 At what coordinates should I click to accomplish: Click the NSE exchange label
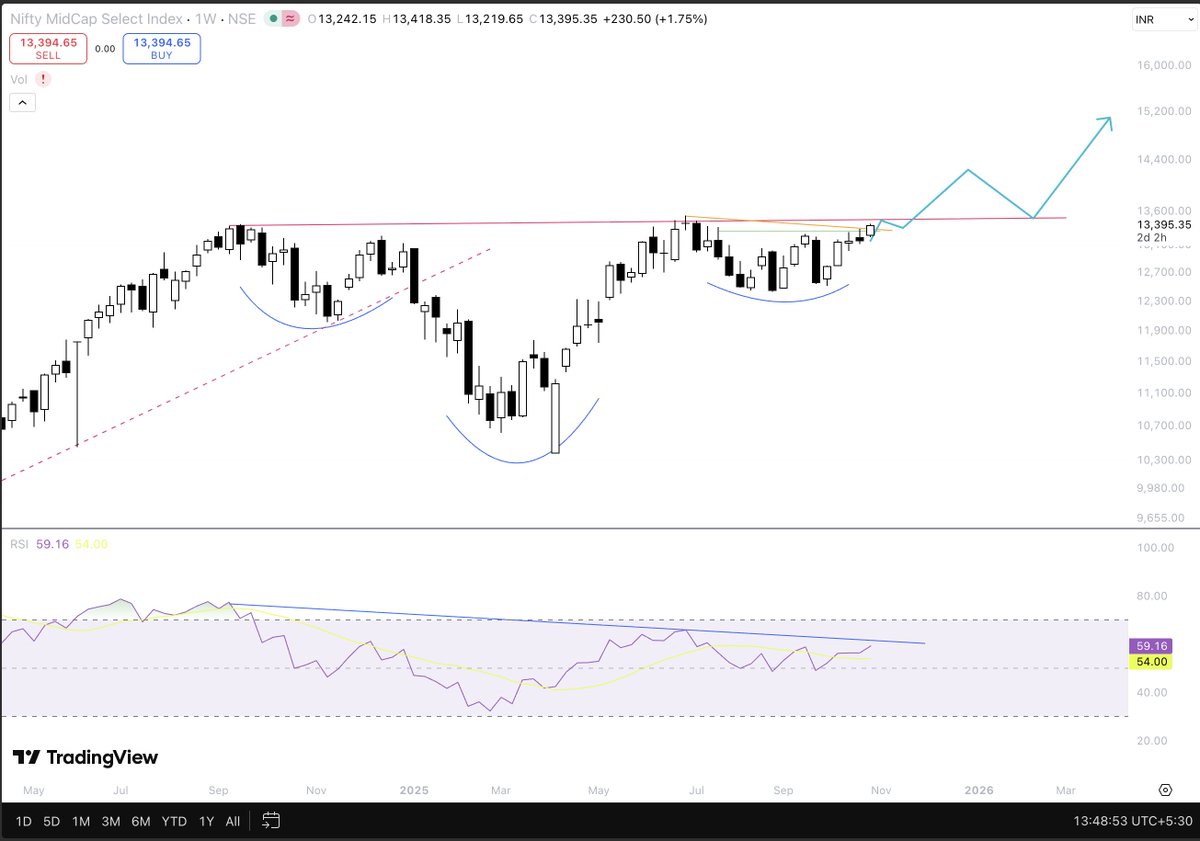244,19
